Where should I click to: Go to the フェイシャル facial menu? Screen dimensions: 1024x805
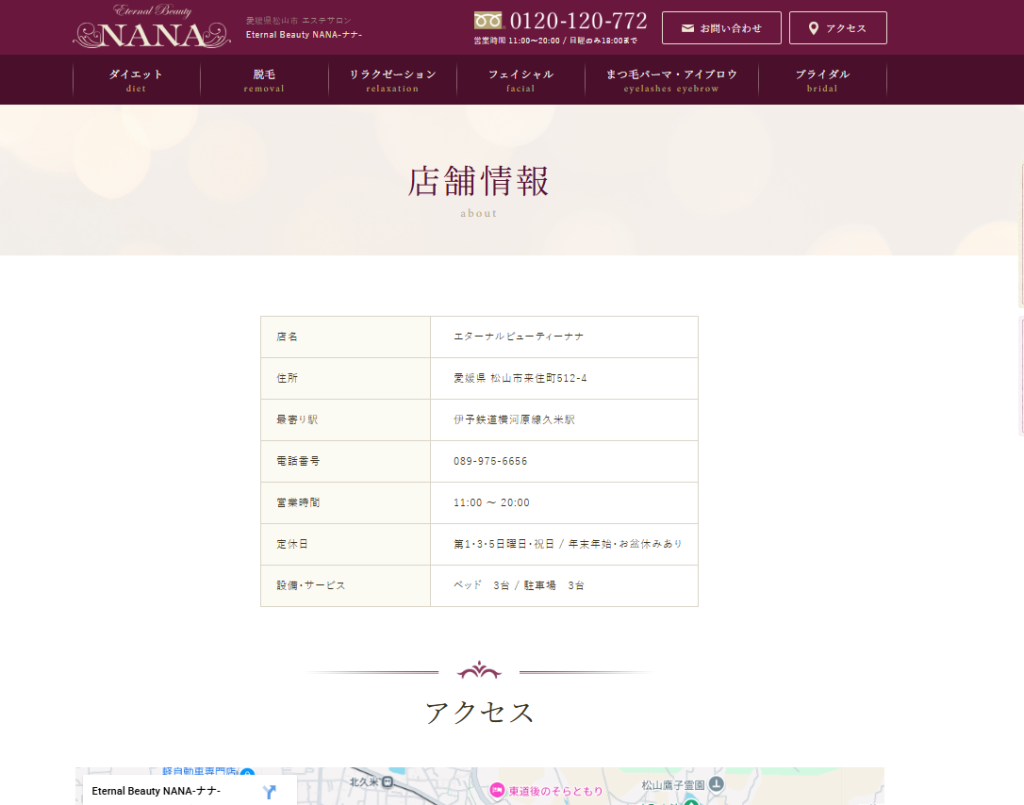pos(520,80)
